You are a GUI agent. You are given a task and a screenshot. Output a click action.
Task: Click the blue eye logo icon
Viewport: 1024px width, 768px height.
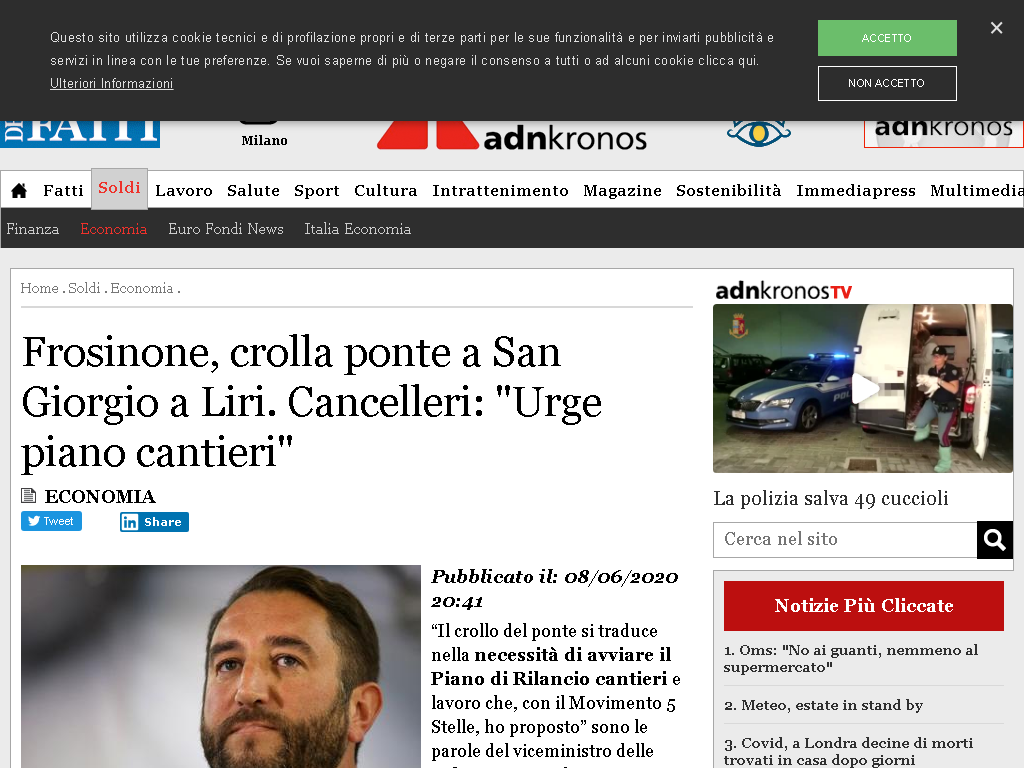click(x=759, y=133)
